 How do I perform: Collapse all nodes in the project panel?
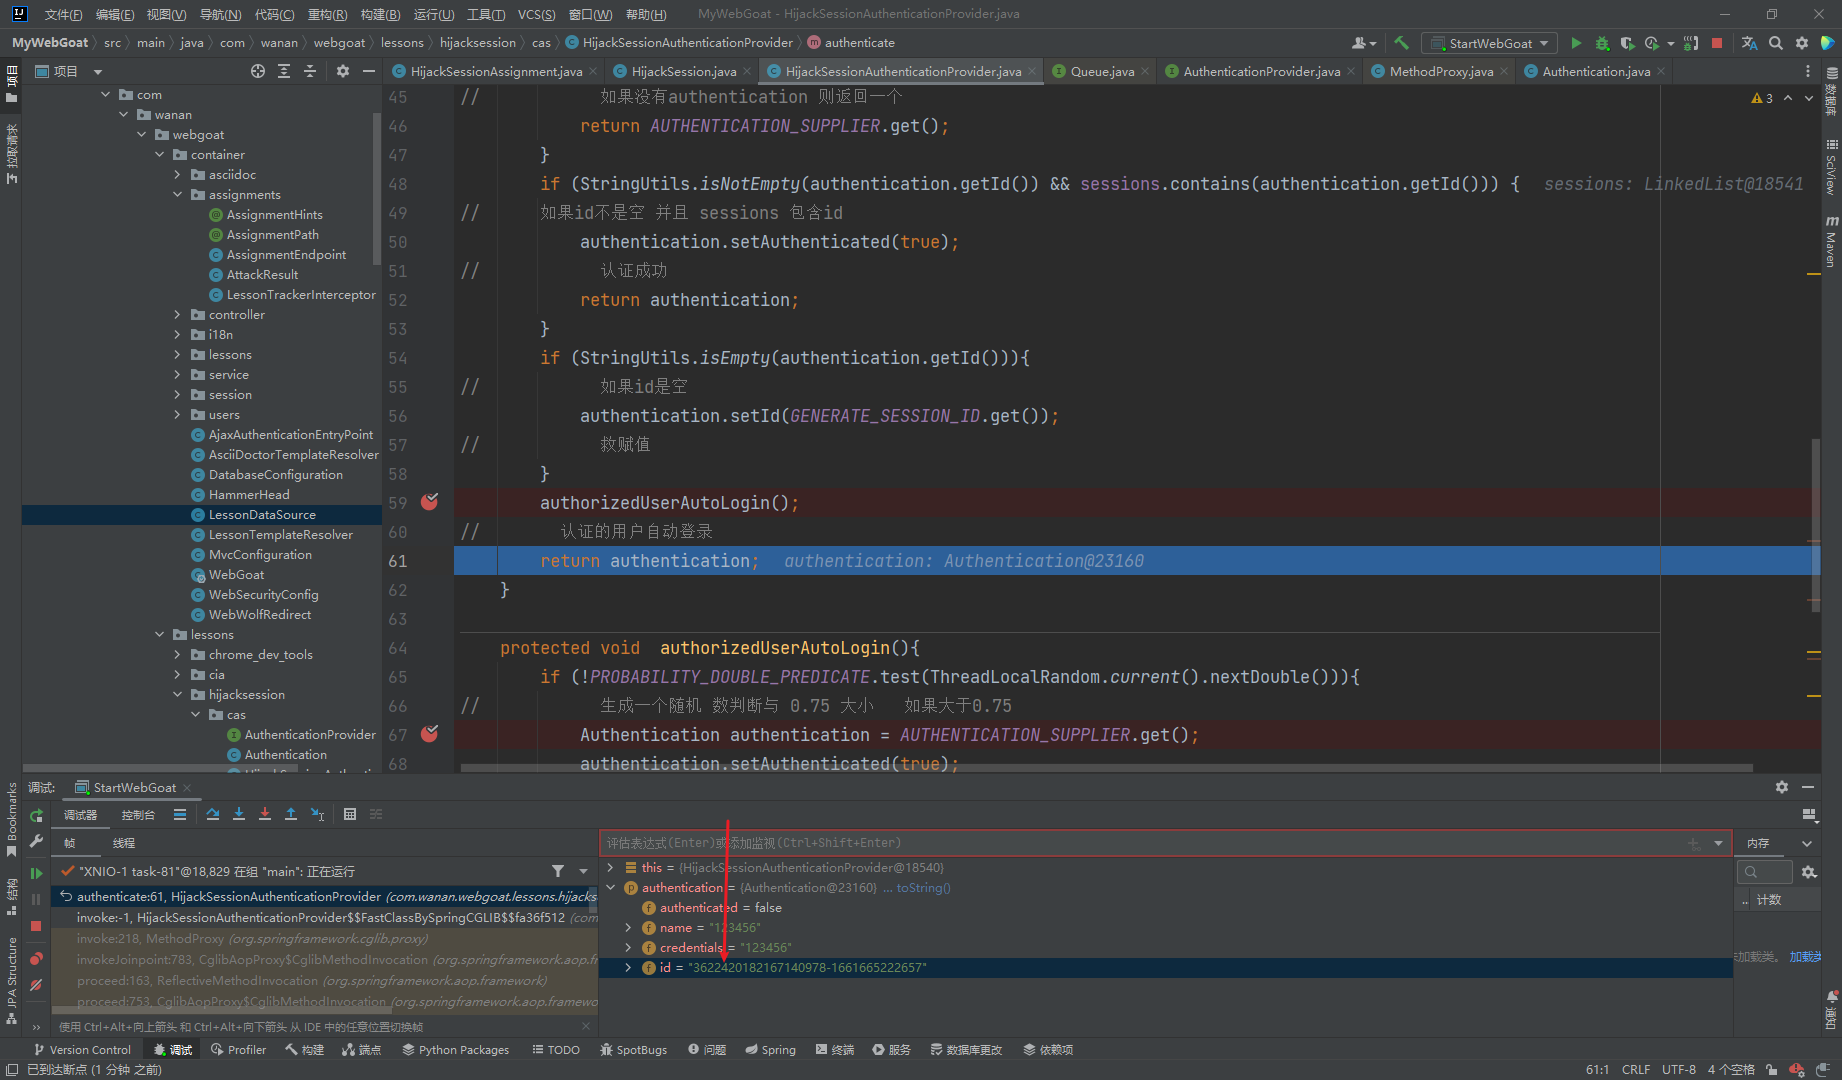[x=310, y=71]
